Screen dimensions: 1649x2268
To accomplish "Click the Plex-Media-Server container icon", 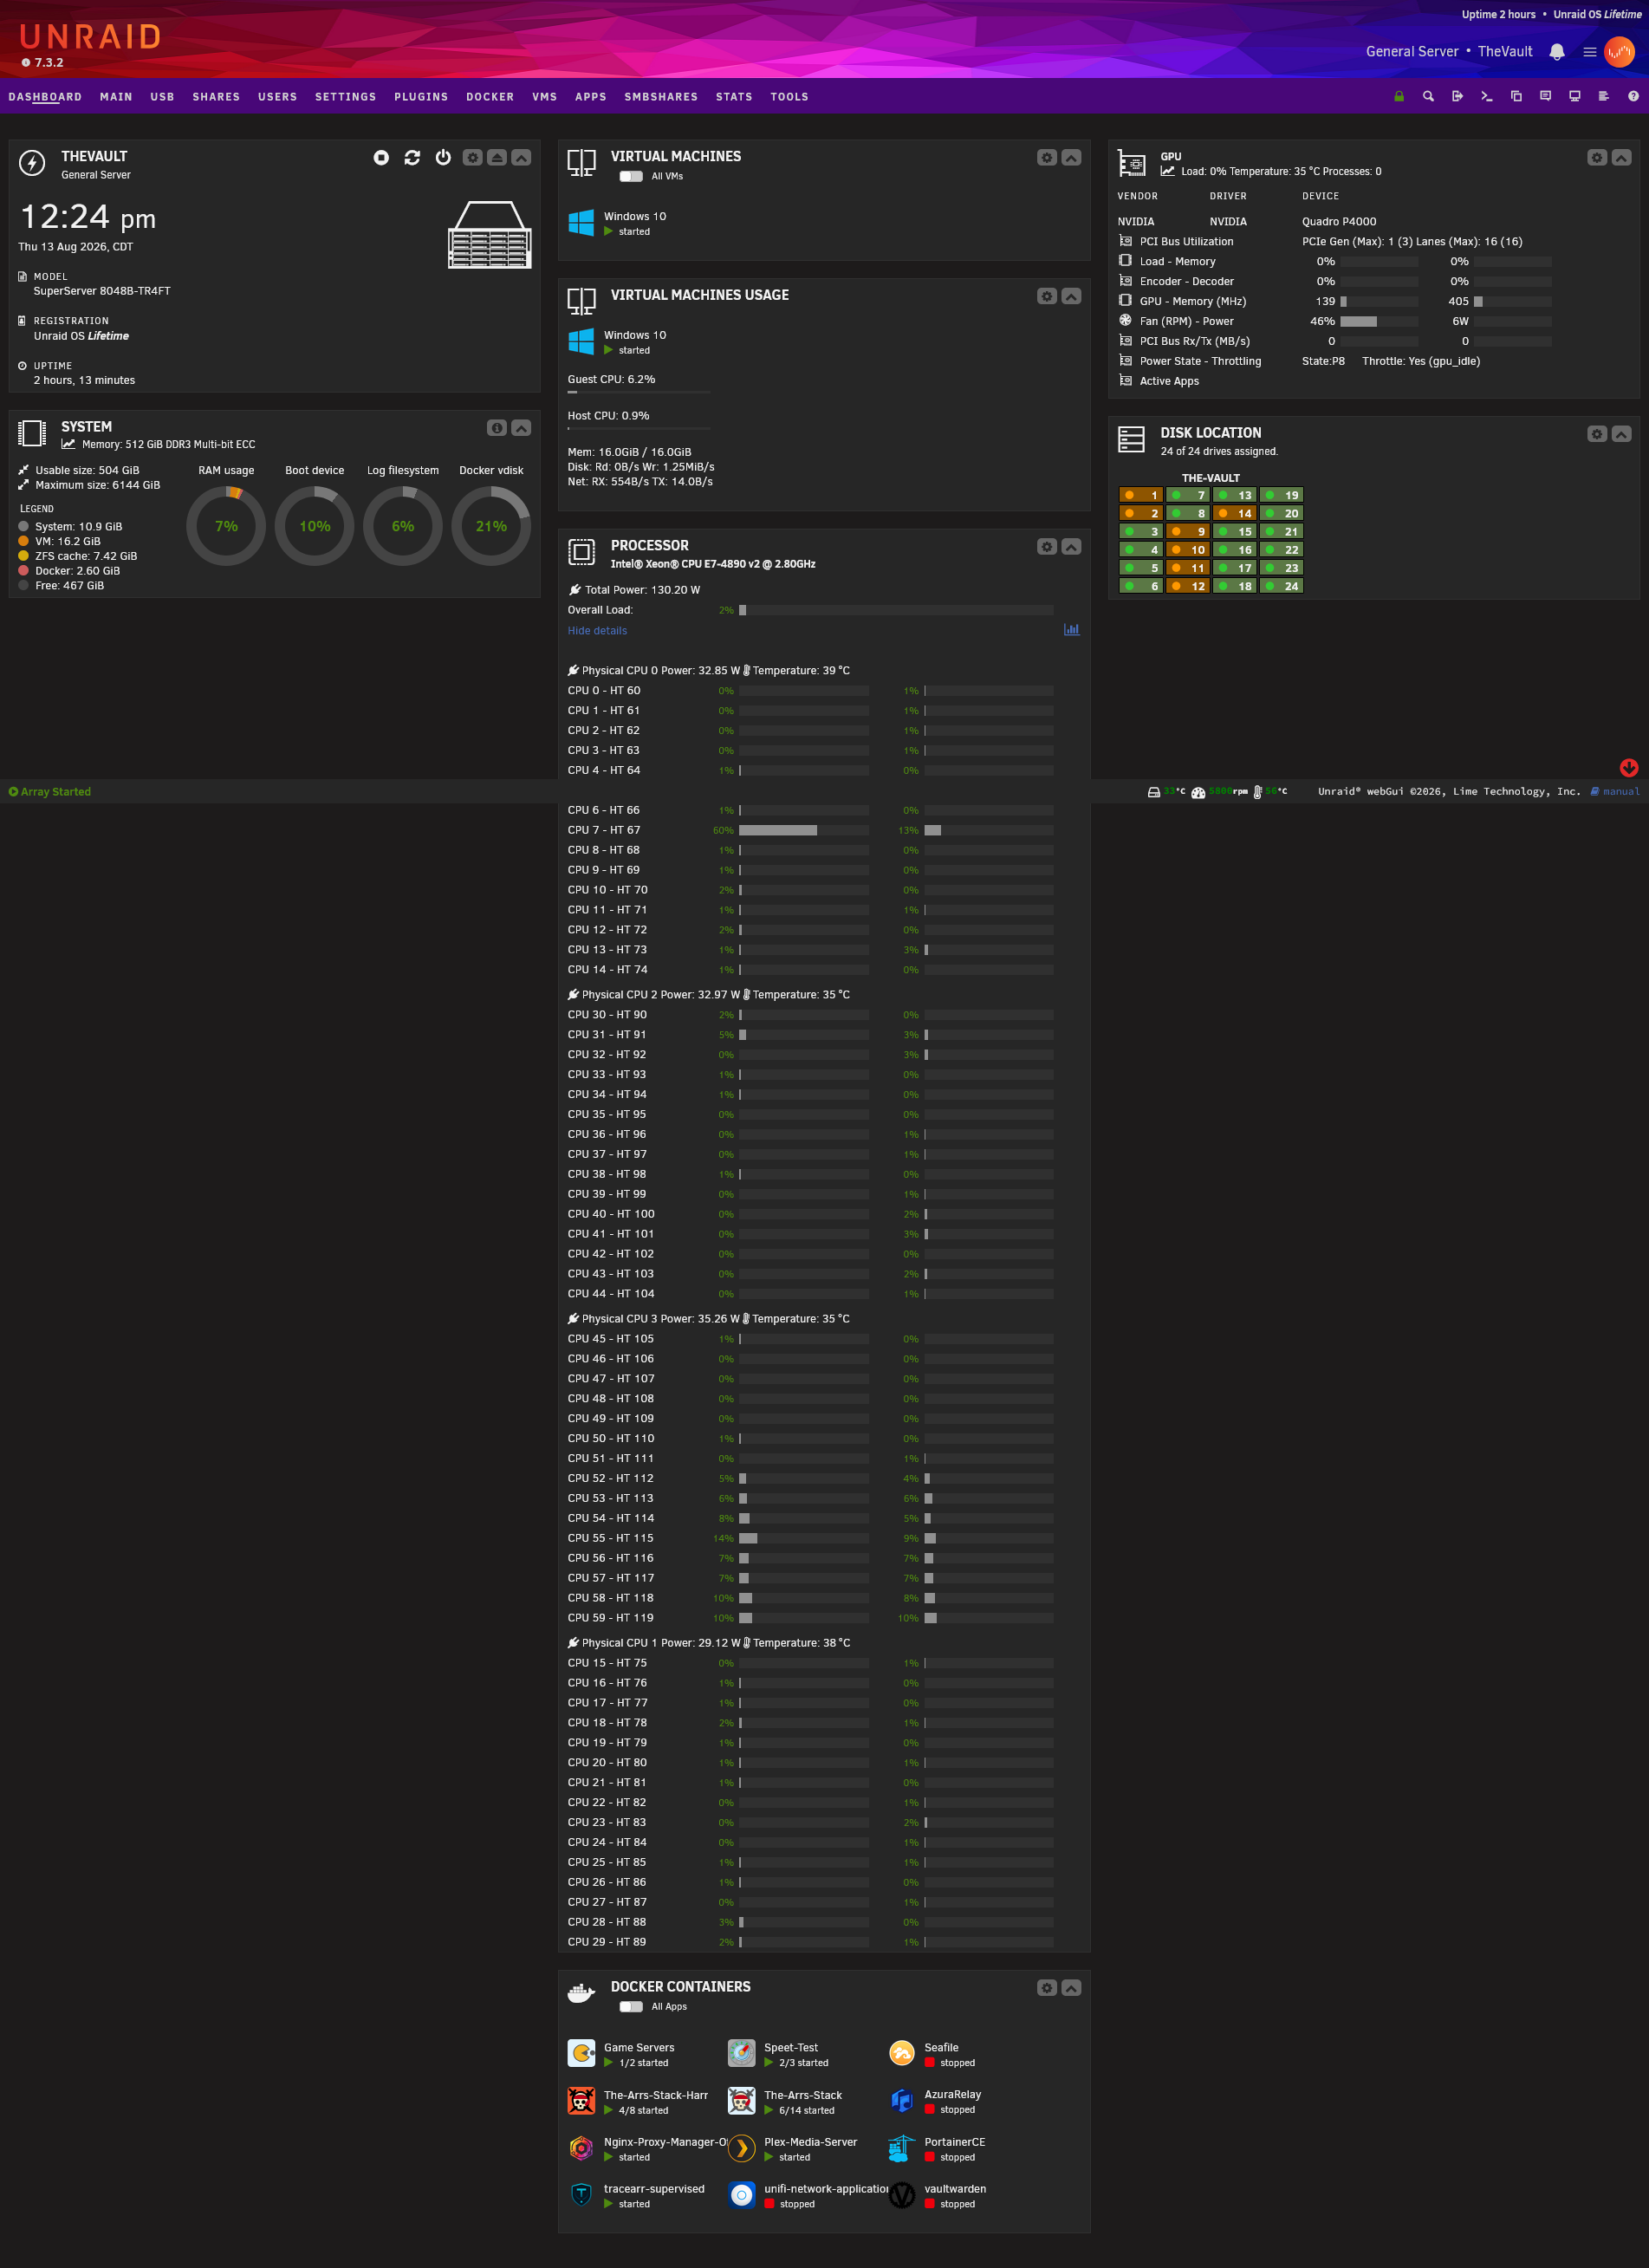I will coord(742,2148).
